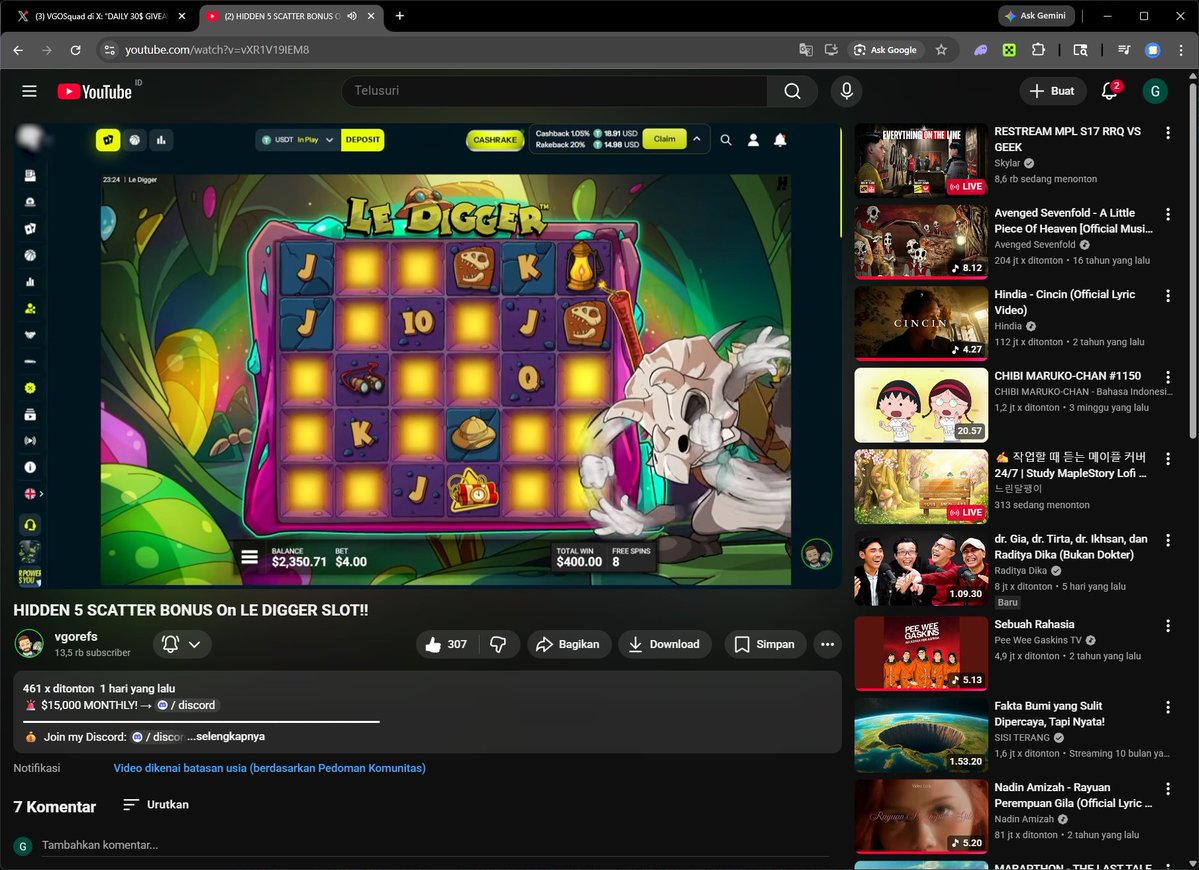Mute the tab via speaker icon

click(x=352, y=16)
